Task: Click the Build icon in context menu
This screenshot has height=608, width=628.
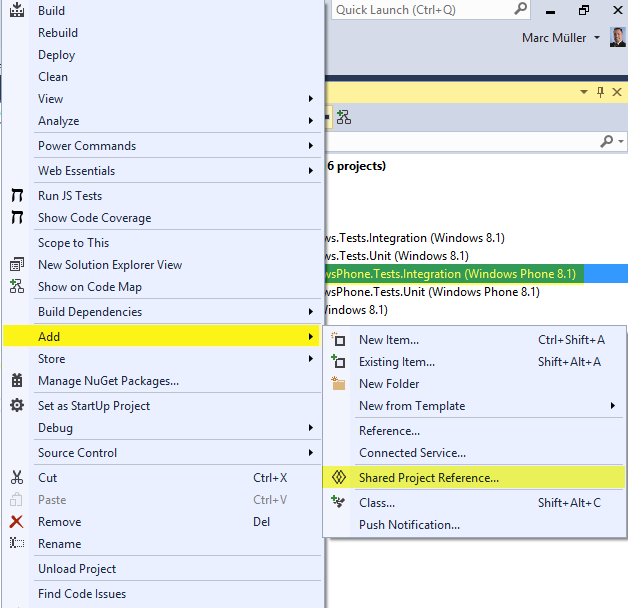Action: [17, 10]
